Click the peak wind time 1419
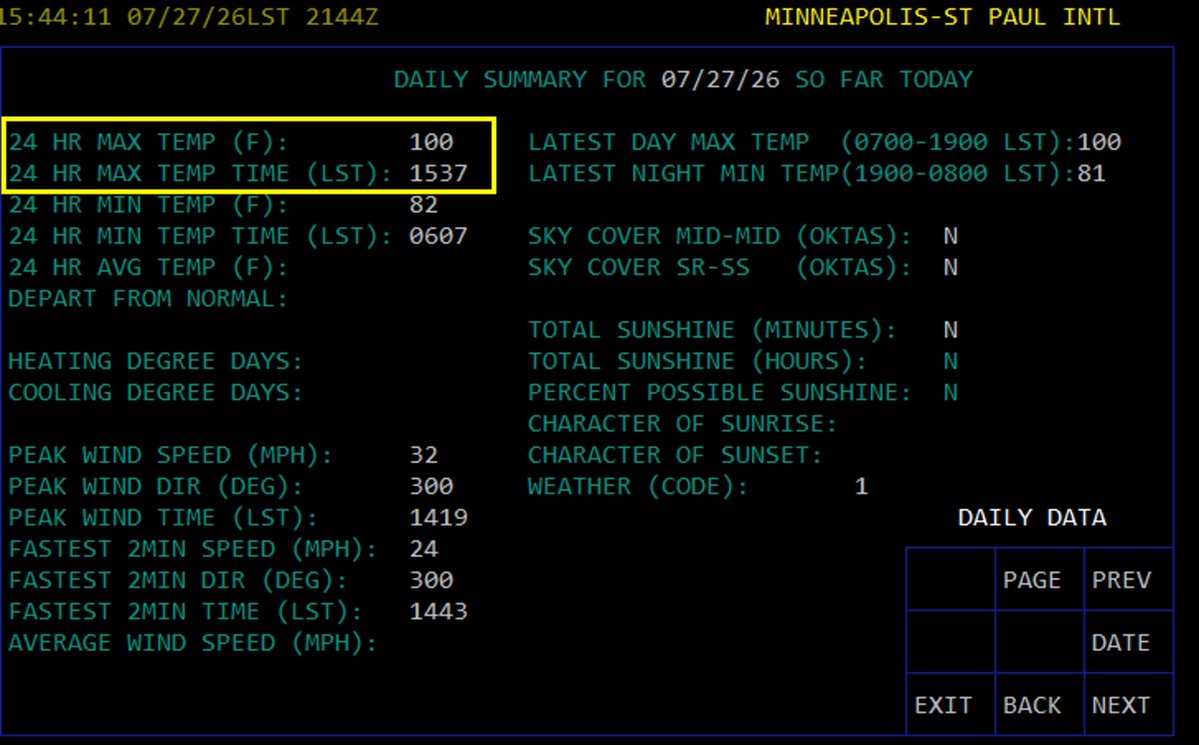Viewport: 1199px width, 745px height. pos(438,518)
